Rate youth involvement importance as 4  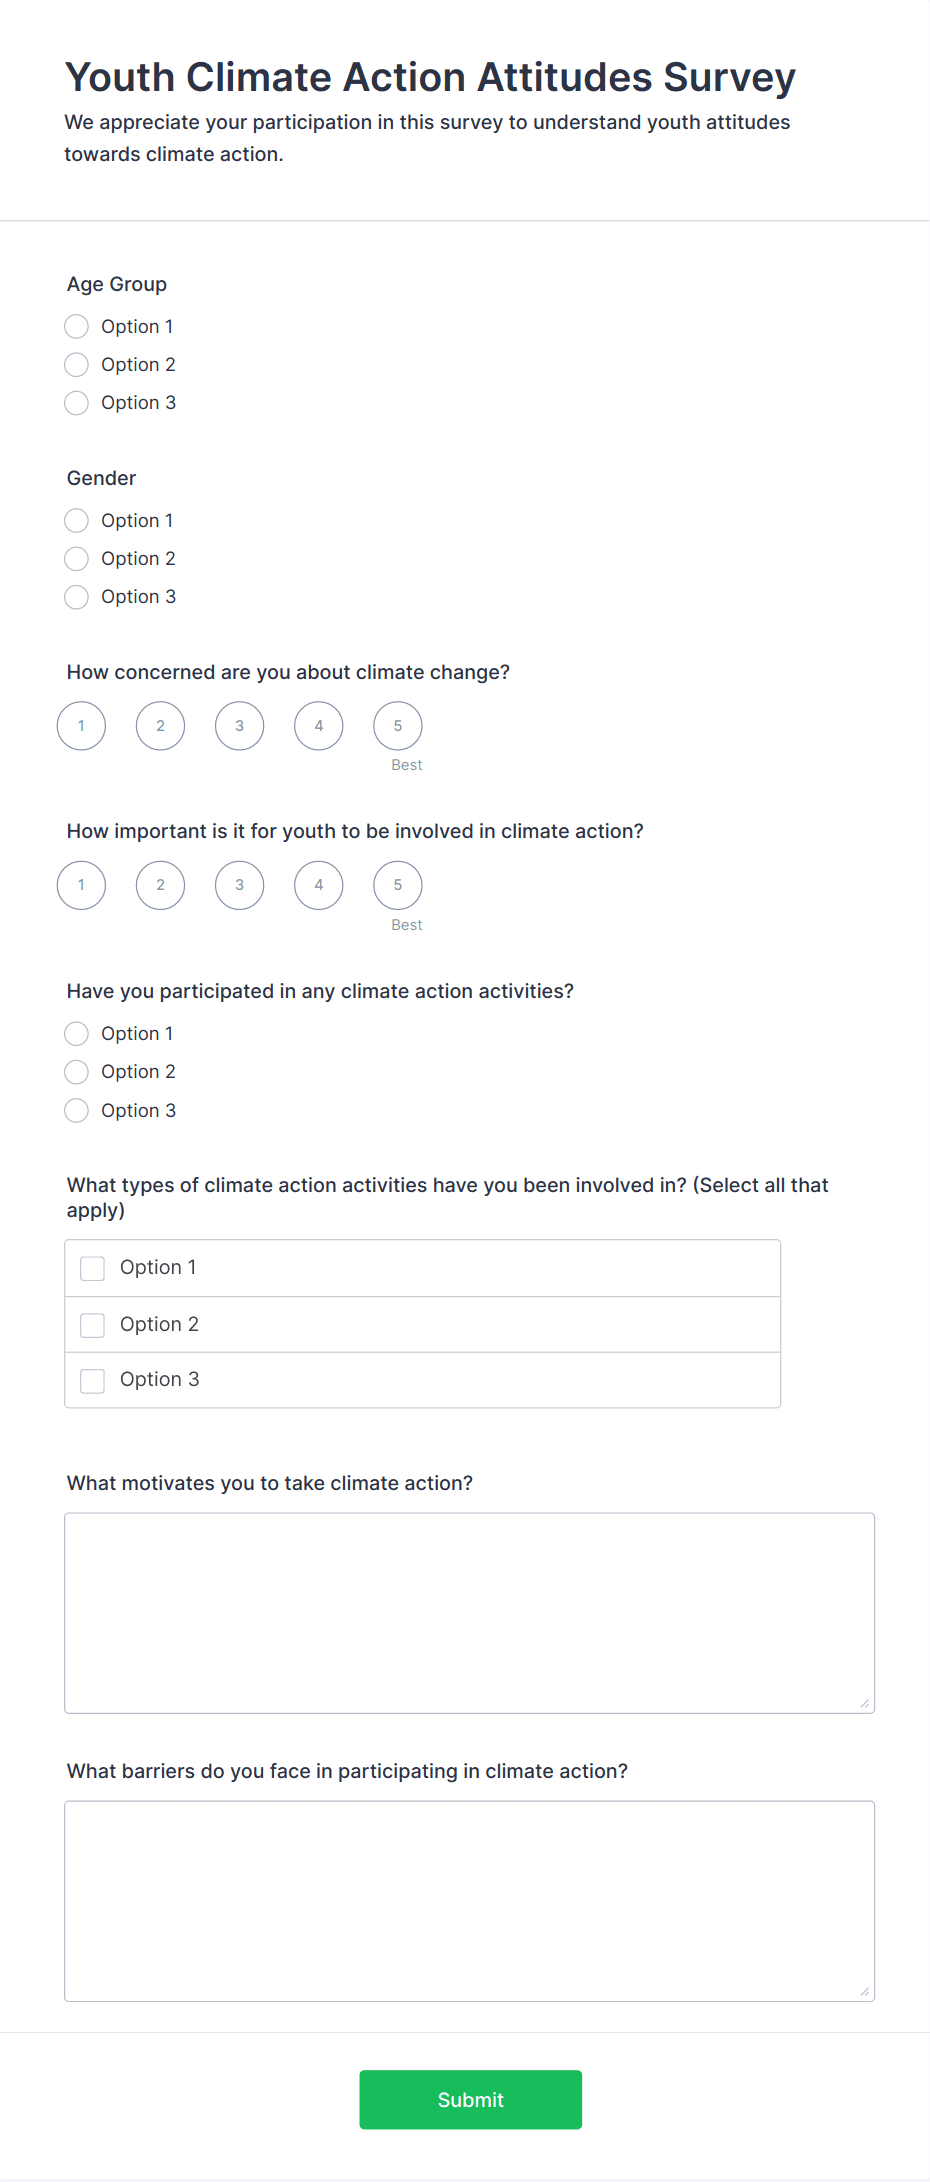pos(318,885)
